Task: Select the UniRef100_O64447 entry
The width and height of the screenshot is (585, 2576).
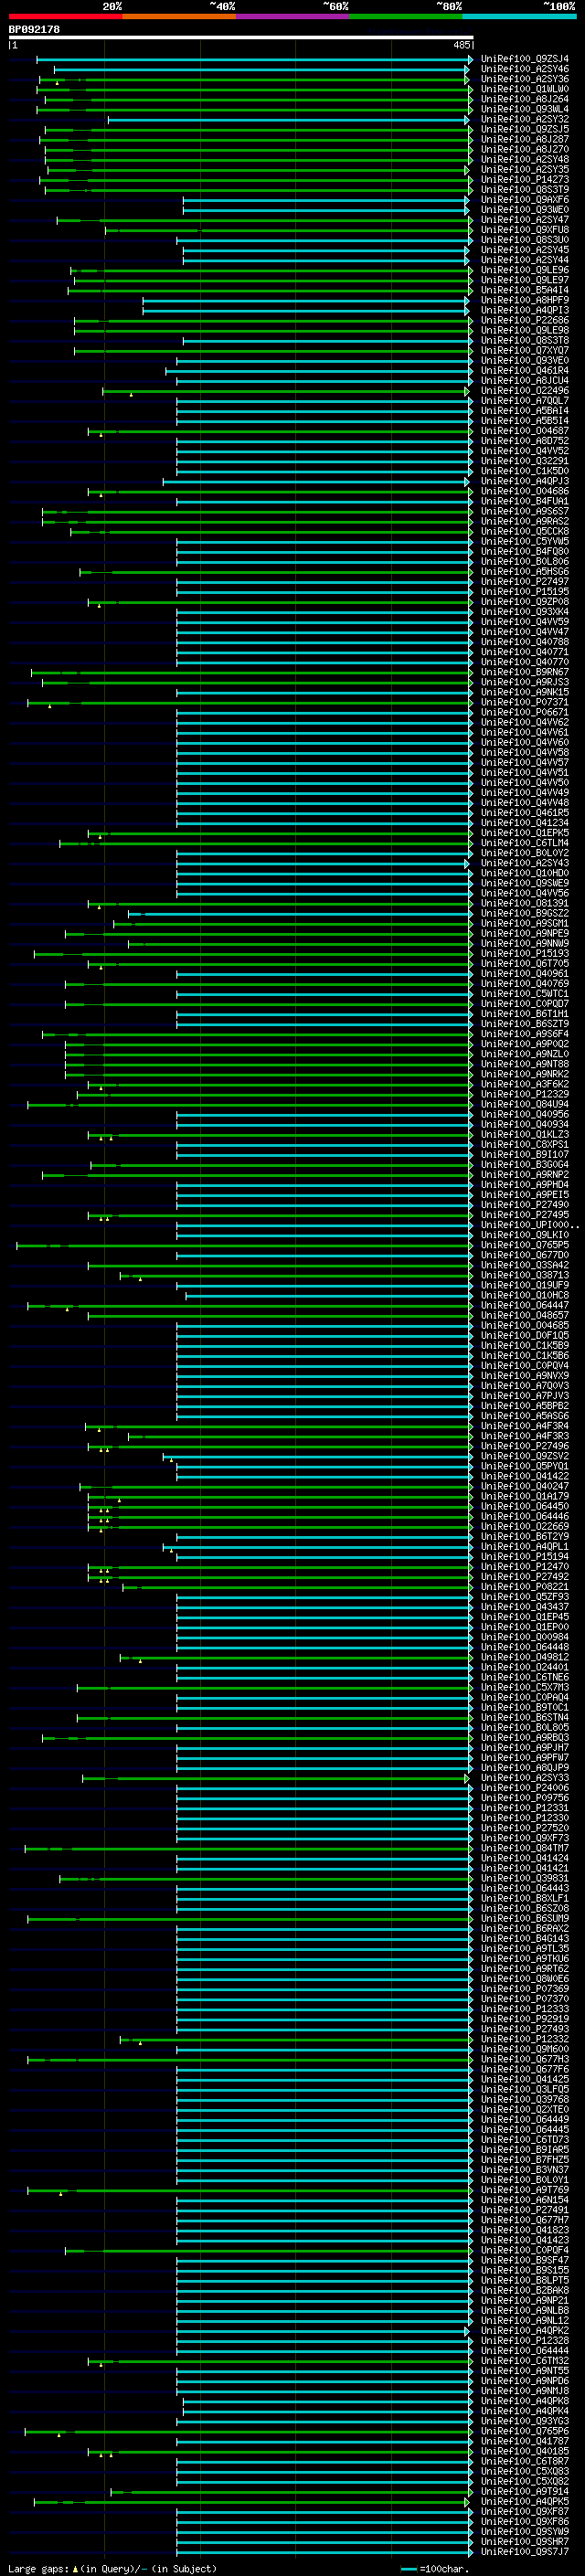Action: [525, 1305]
